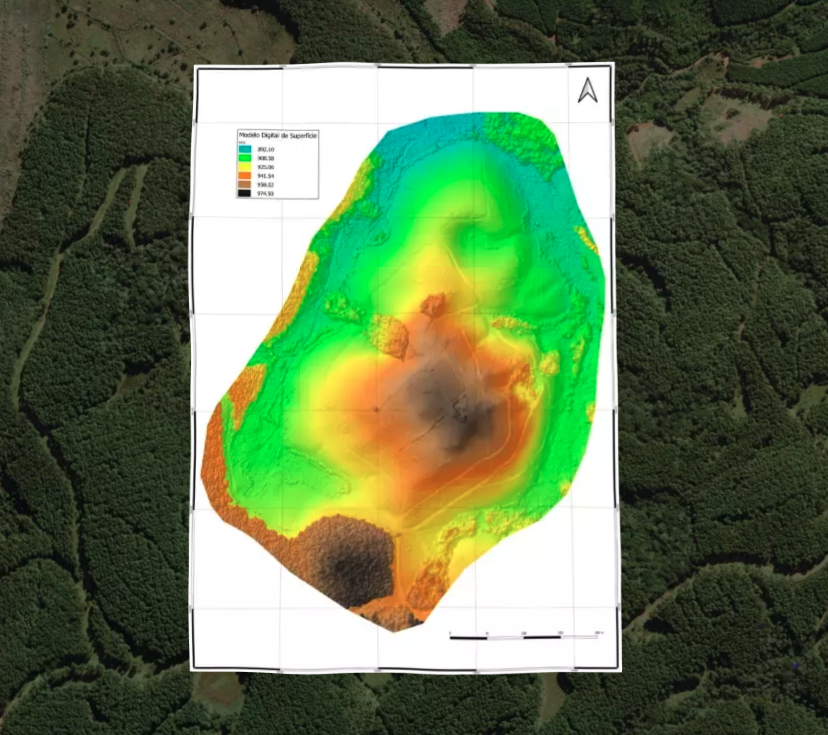
Task: Click the legend value 941.54
Action: [266, 176]
